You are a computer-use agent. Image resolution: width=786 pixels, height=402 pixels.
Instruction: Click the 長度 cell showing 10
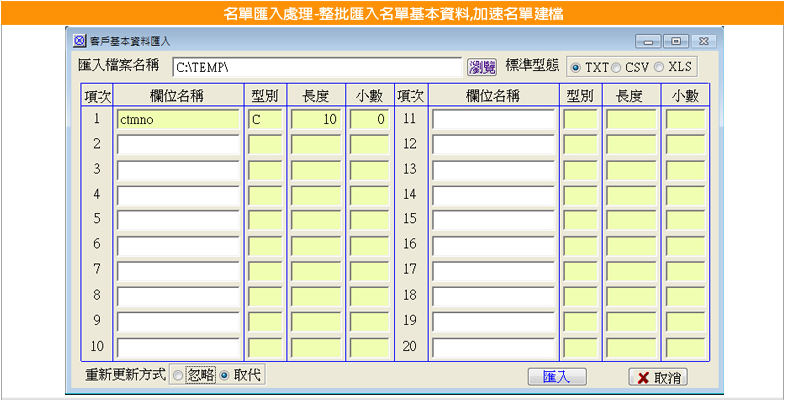316,120
